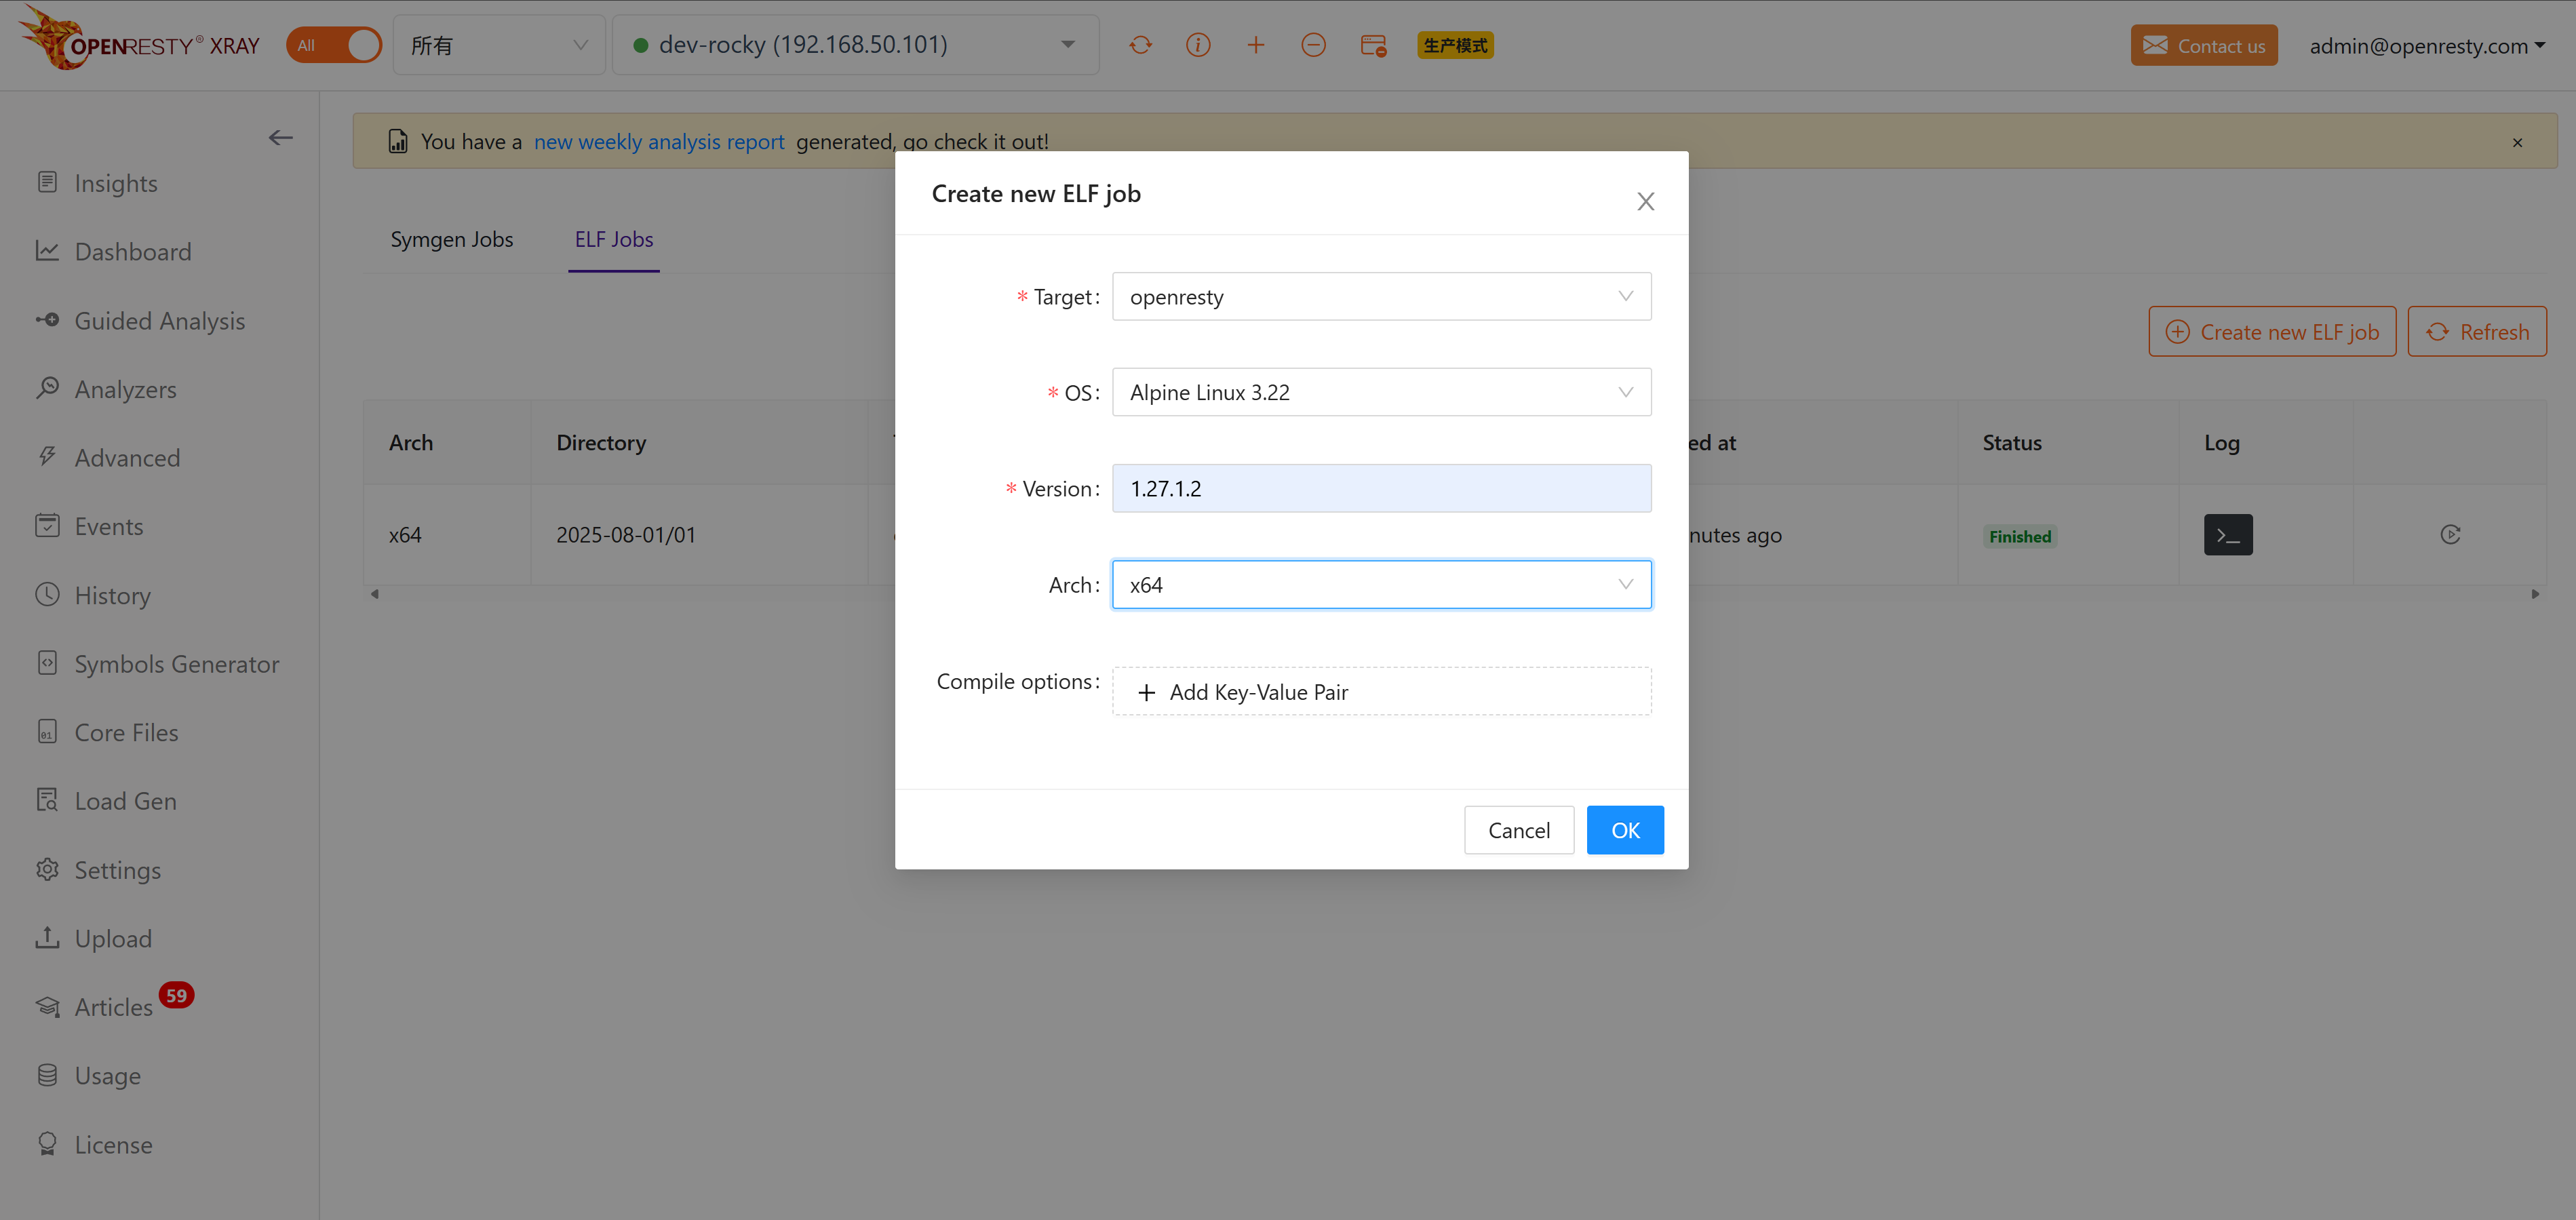
Task: Open Advanced in the sidebar
Action: [x=127, y=457]
